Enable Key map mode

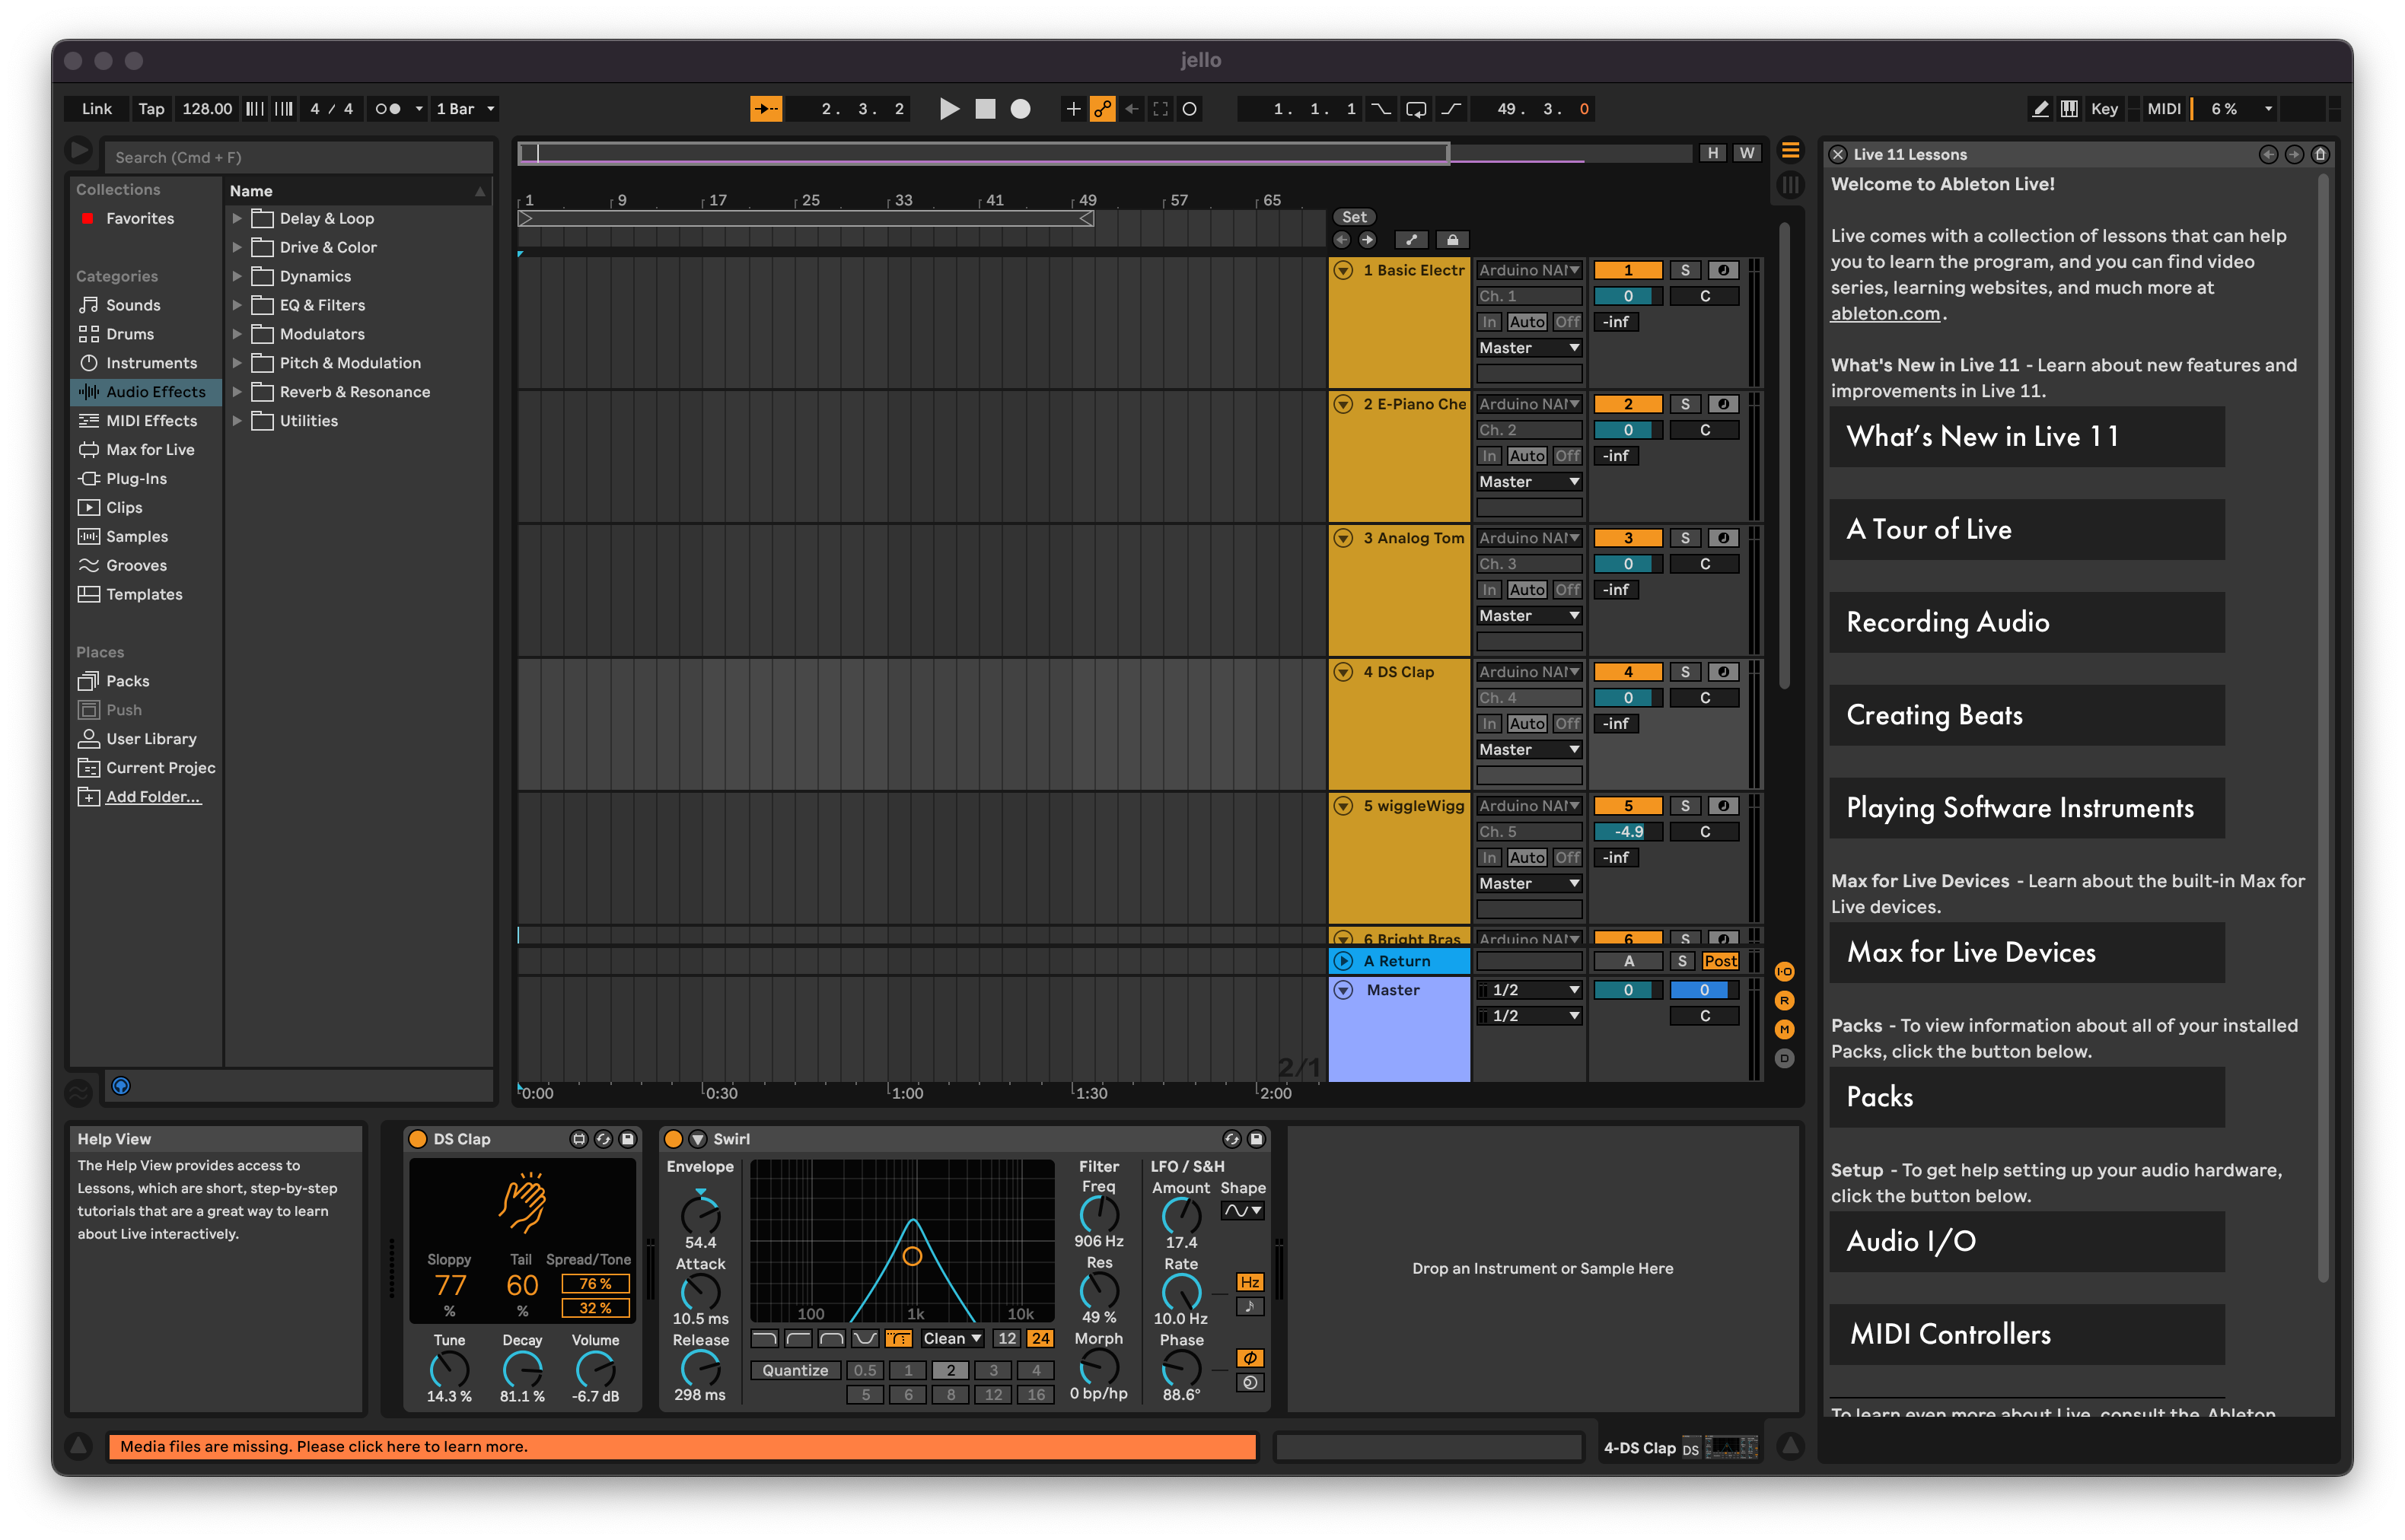2104,109
